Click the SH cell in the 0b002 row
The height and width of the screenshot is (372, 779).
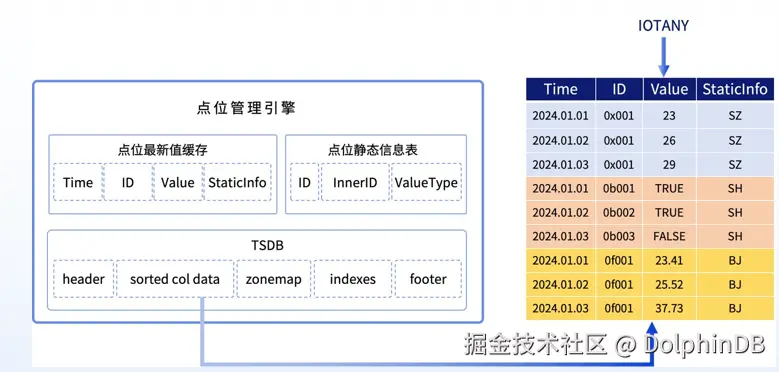[735, 213]
